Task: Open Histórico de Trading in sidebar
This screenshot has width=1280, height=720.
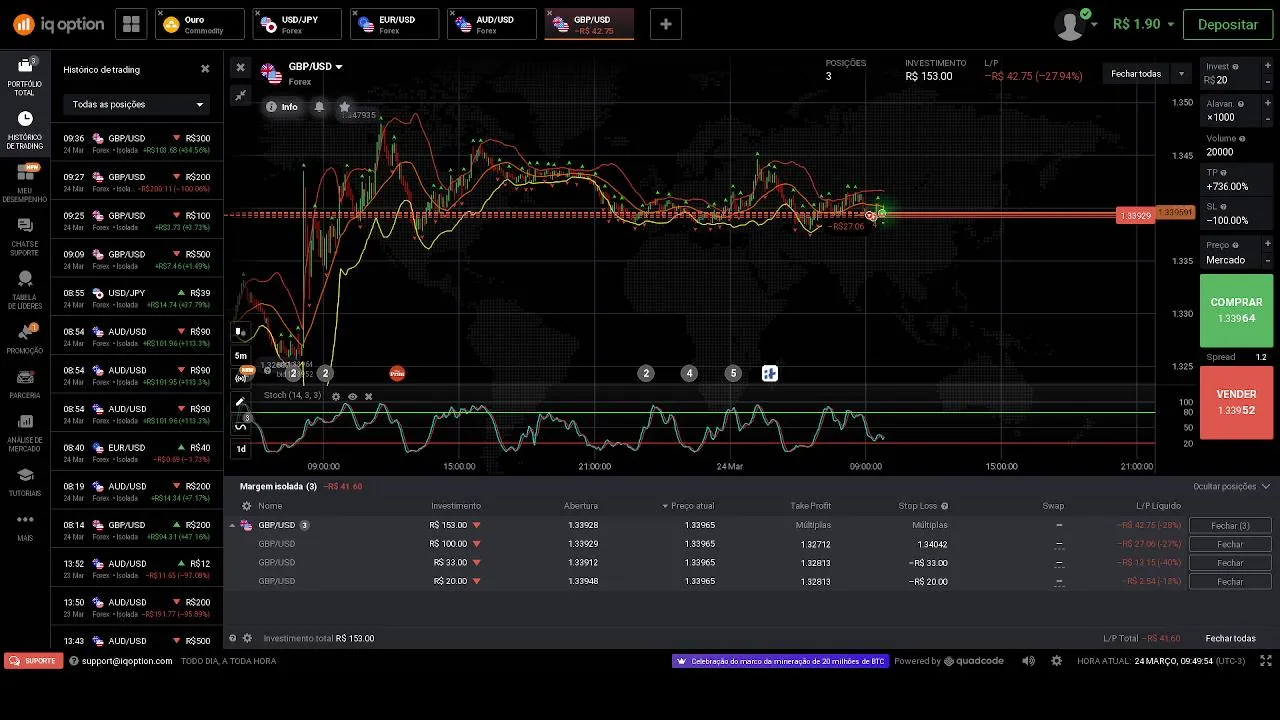Action: point(25,131)
